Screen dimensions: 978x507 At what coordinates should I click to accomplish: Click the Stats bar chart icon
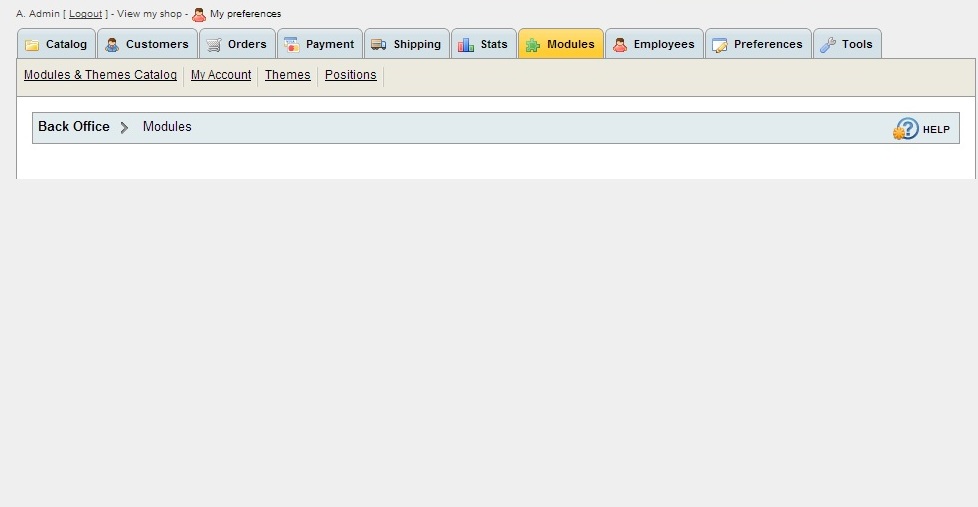pos(466,45)
